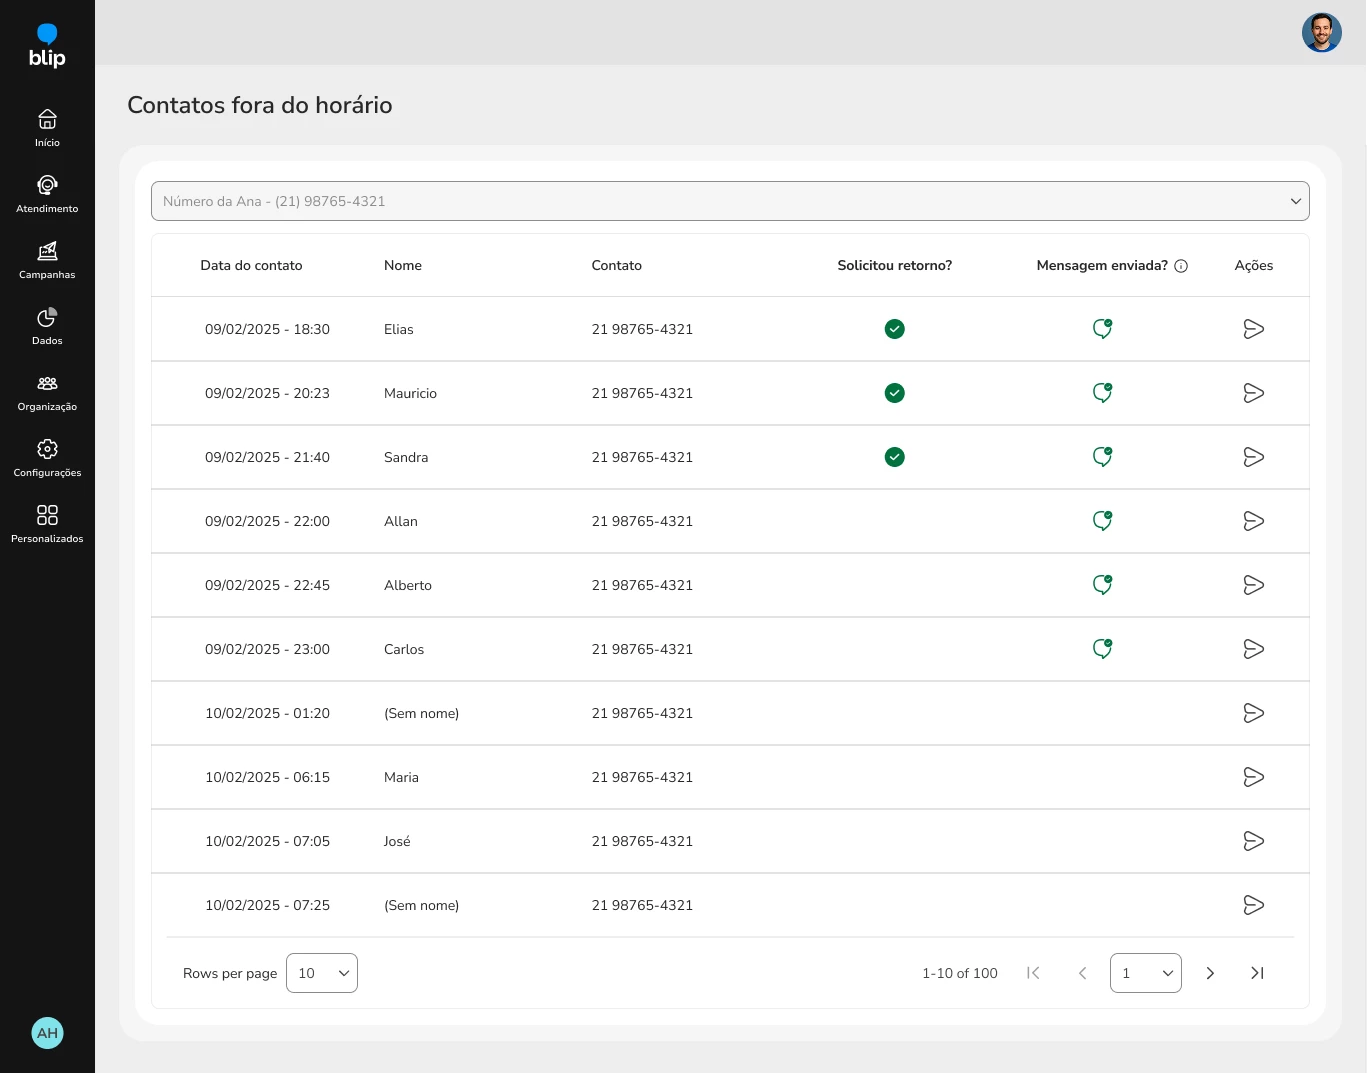This screenshot has height=1073, width=1367.
Task: Click Sandra's message sent icon
Action: [x=1102, y=457]
